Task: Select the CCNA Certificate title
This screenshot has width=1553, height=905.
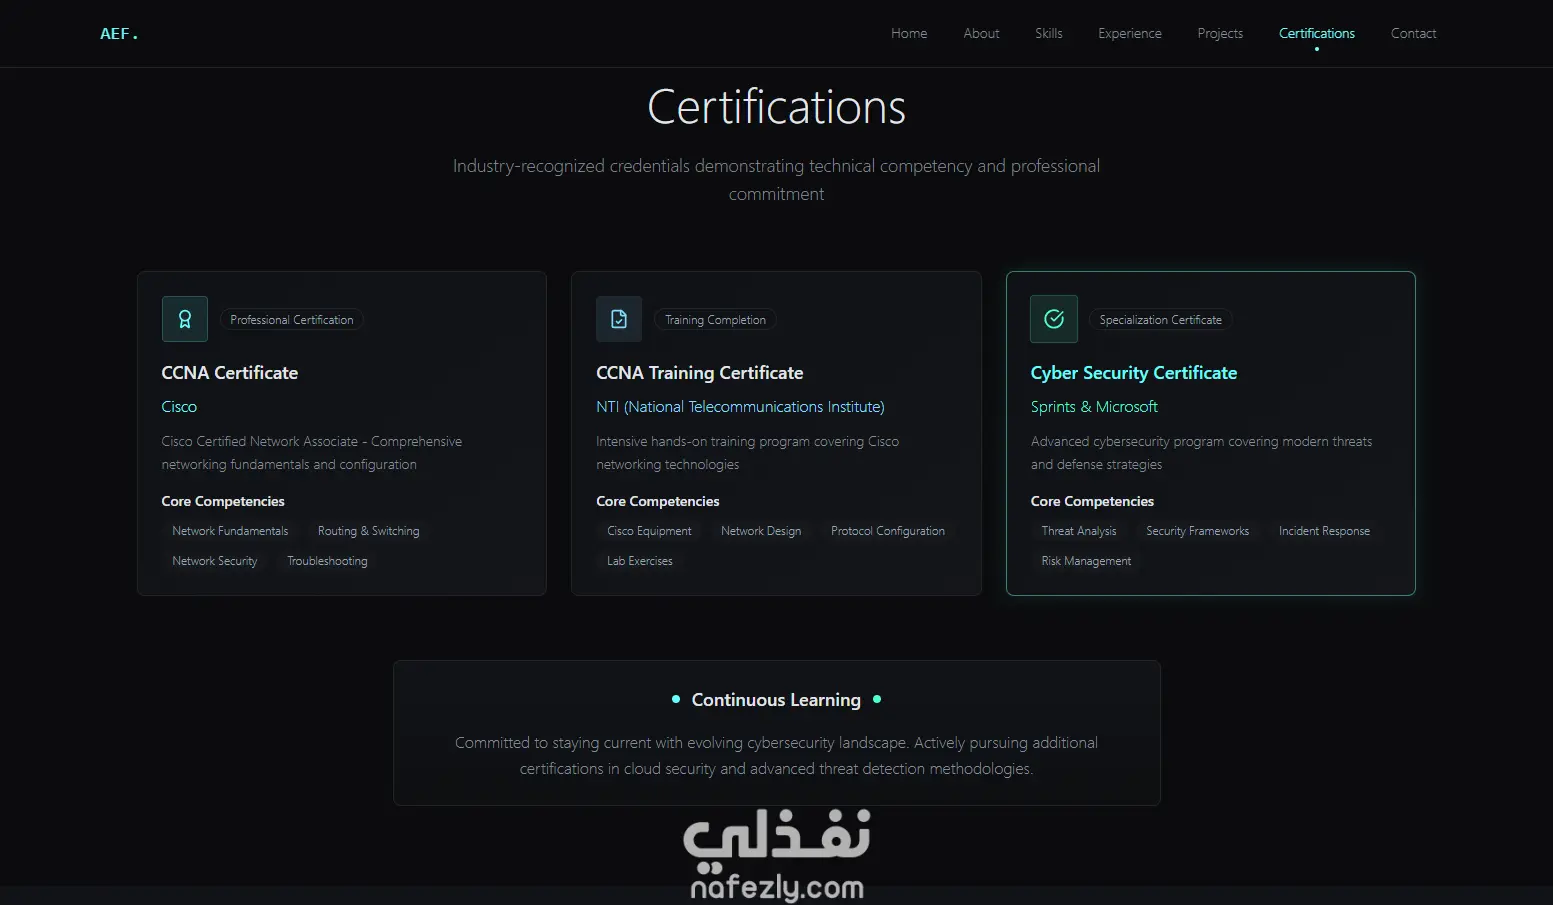Action: (x=230, y=373)
